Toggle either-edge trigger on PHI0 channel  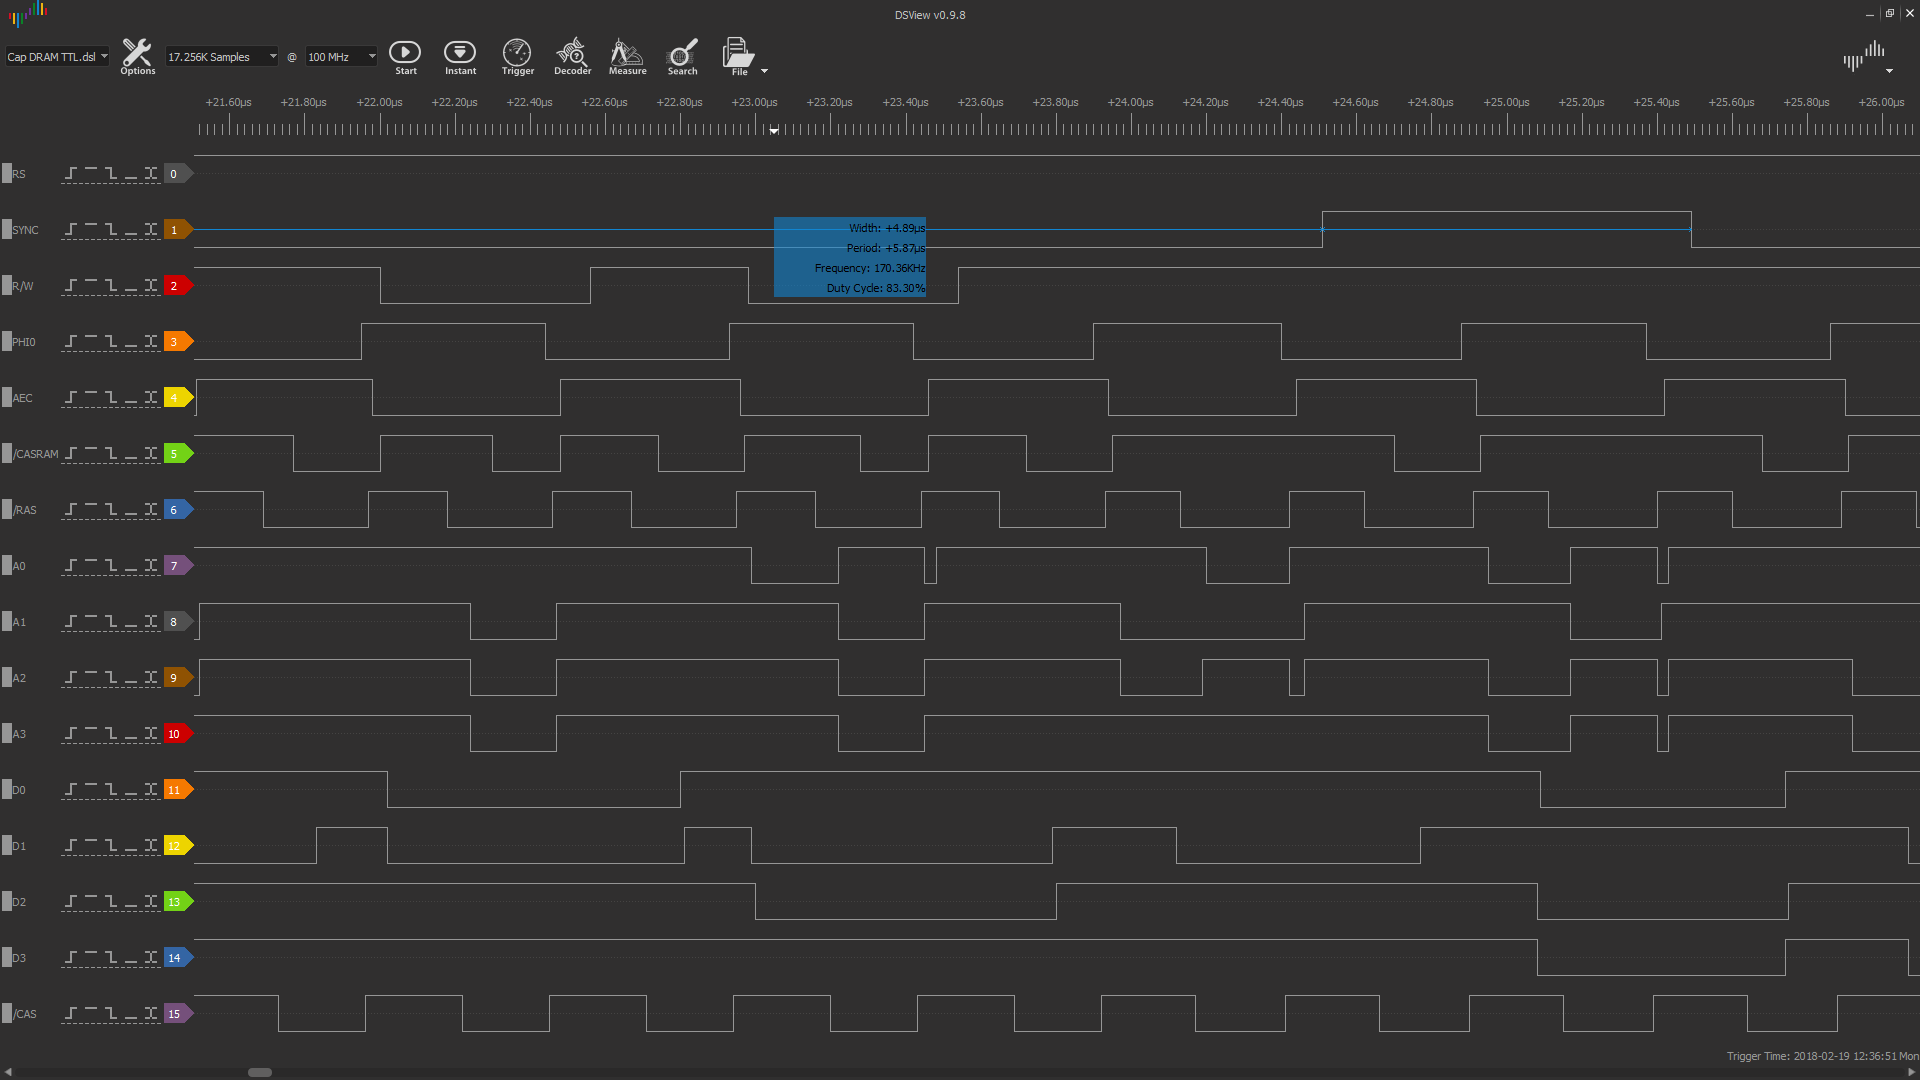click(x=151, y=342)
